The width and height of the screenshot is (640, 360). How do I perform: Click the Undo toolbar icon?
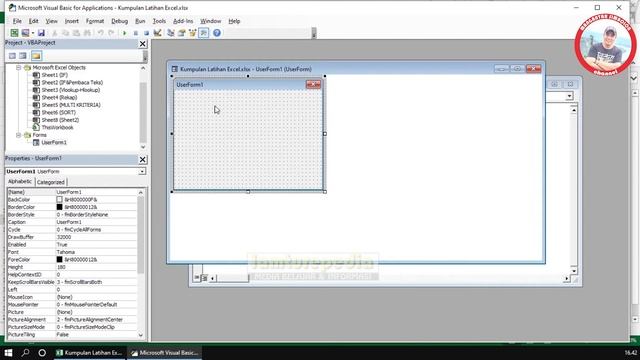point(100,33)
